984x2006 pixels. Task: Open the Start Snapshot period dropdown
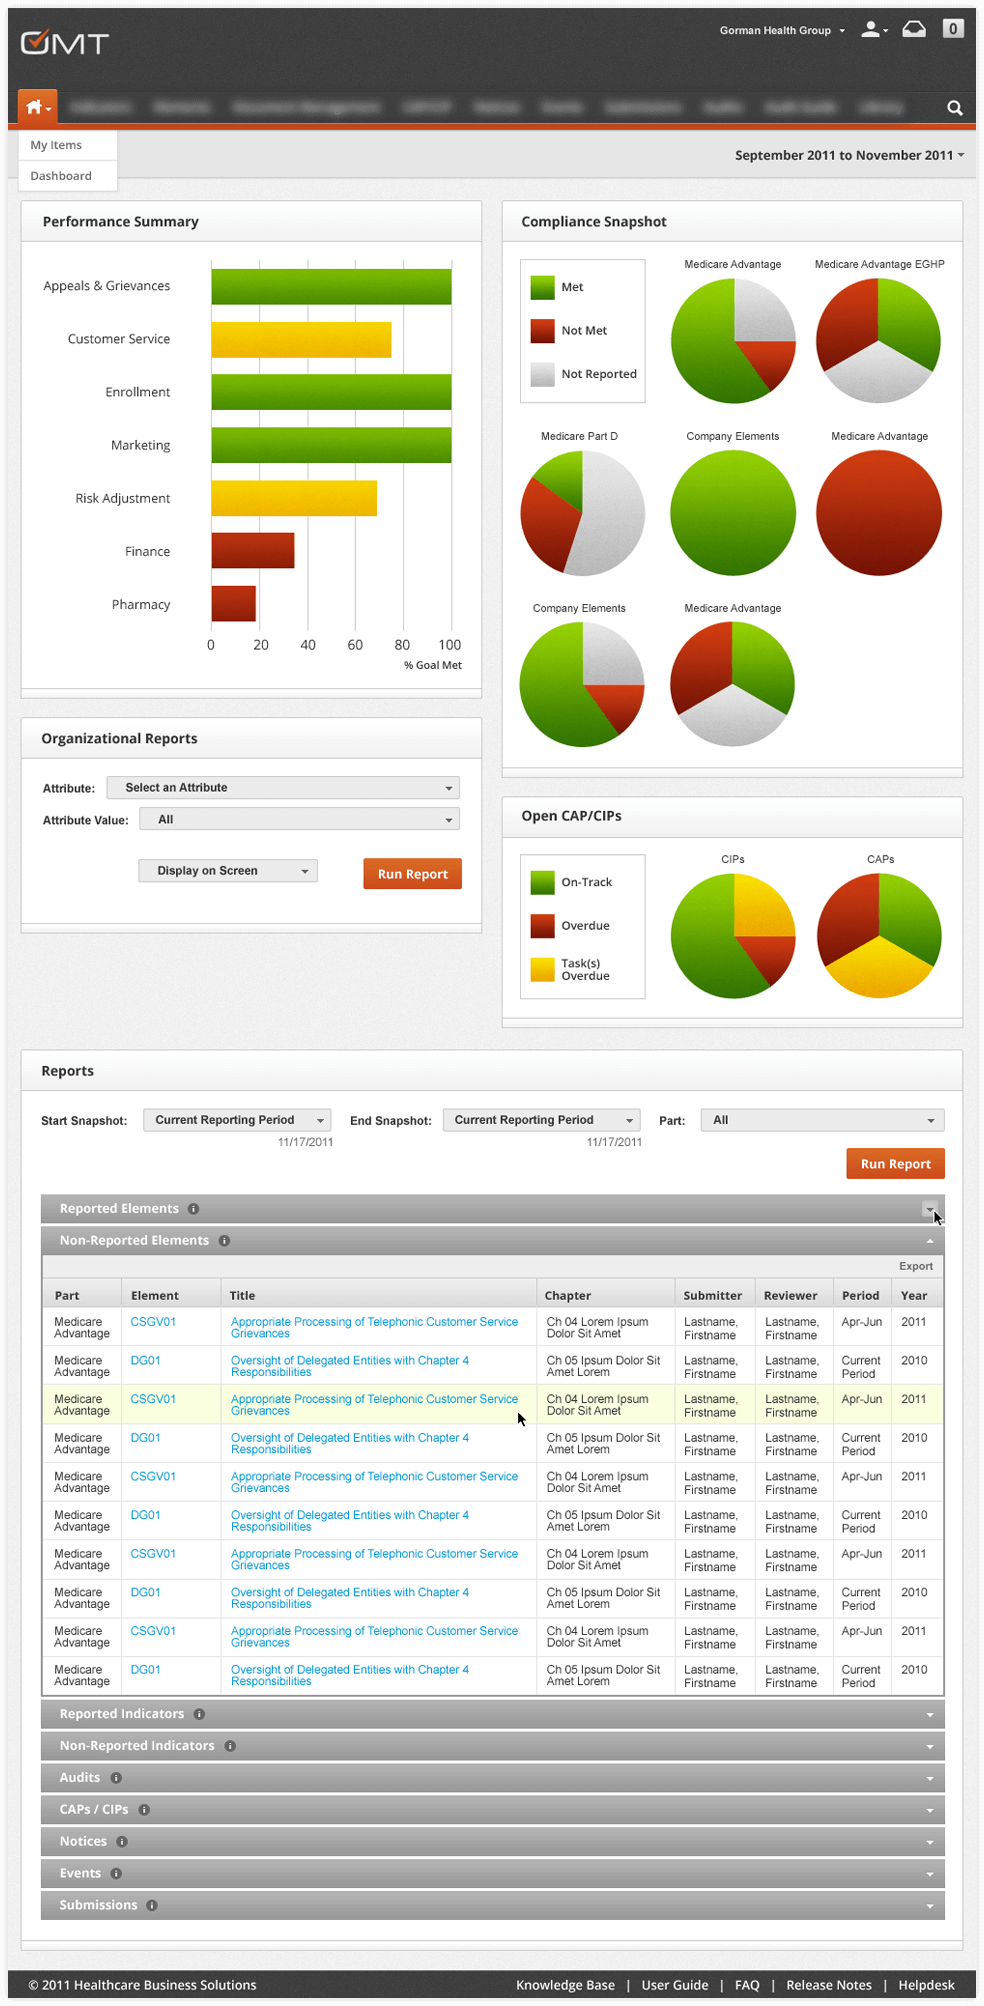237,1120
